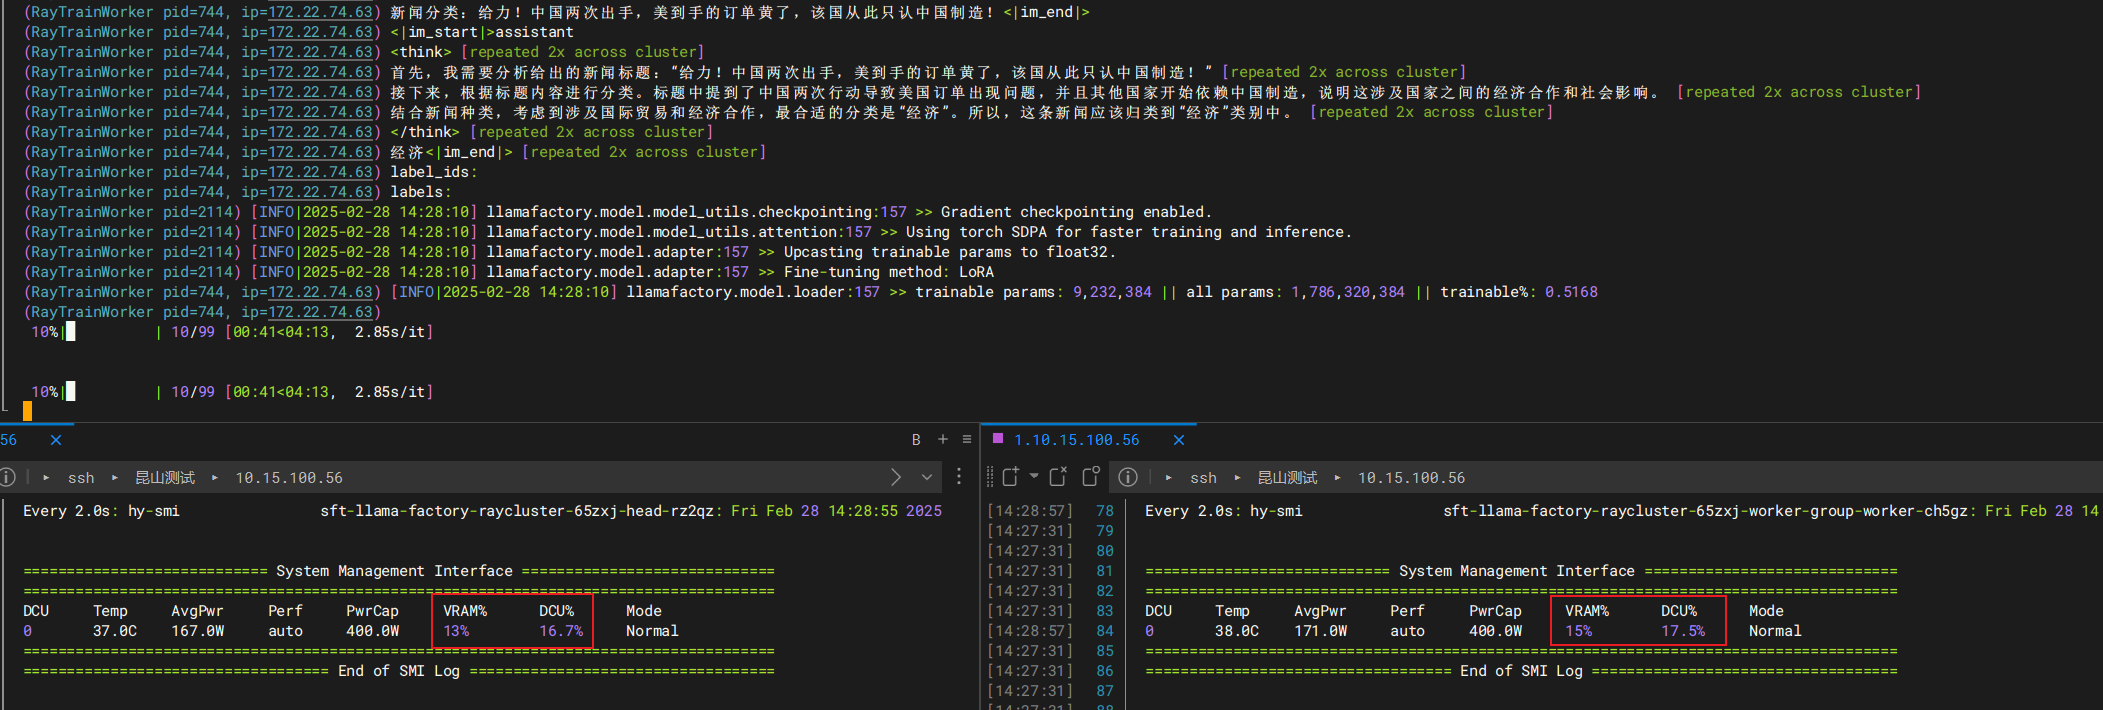2103x710 pixels.
Task: Expand the down chevron in left pane address bar
Action: (x=927, y=477)
